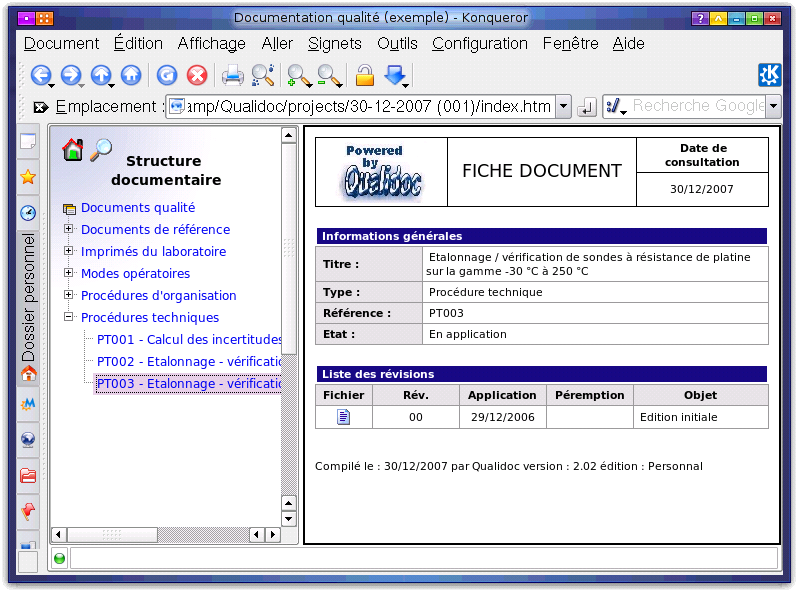Viewport: 798px width, 592px height.
Task: Click the Security padlock icon
Action: point(365,75)
